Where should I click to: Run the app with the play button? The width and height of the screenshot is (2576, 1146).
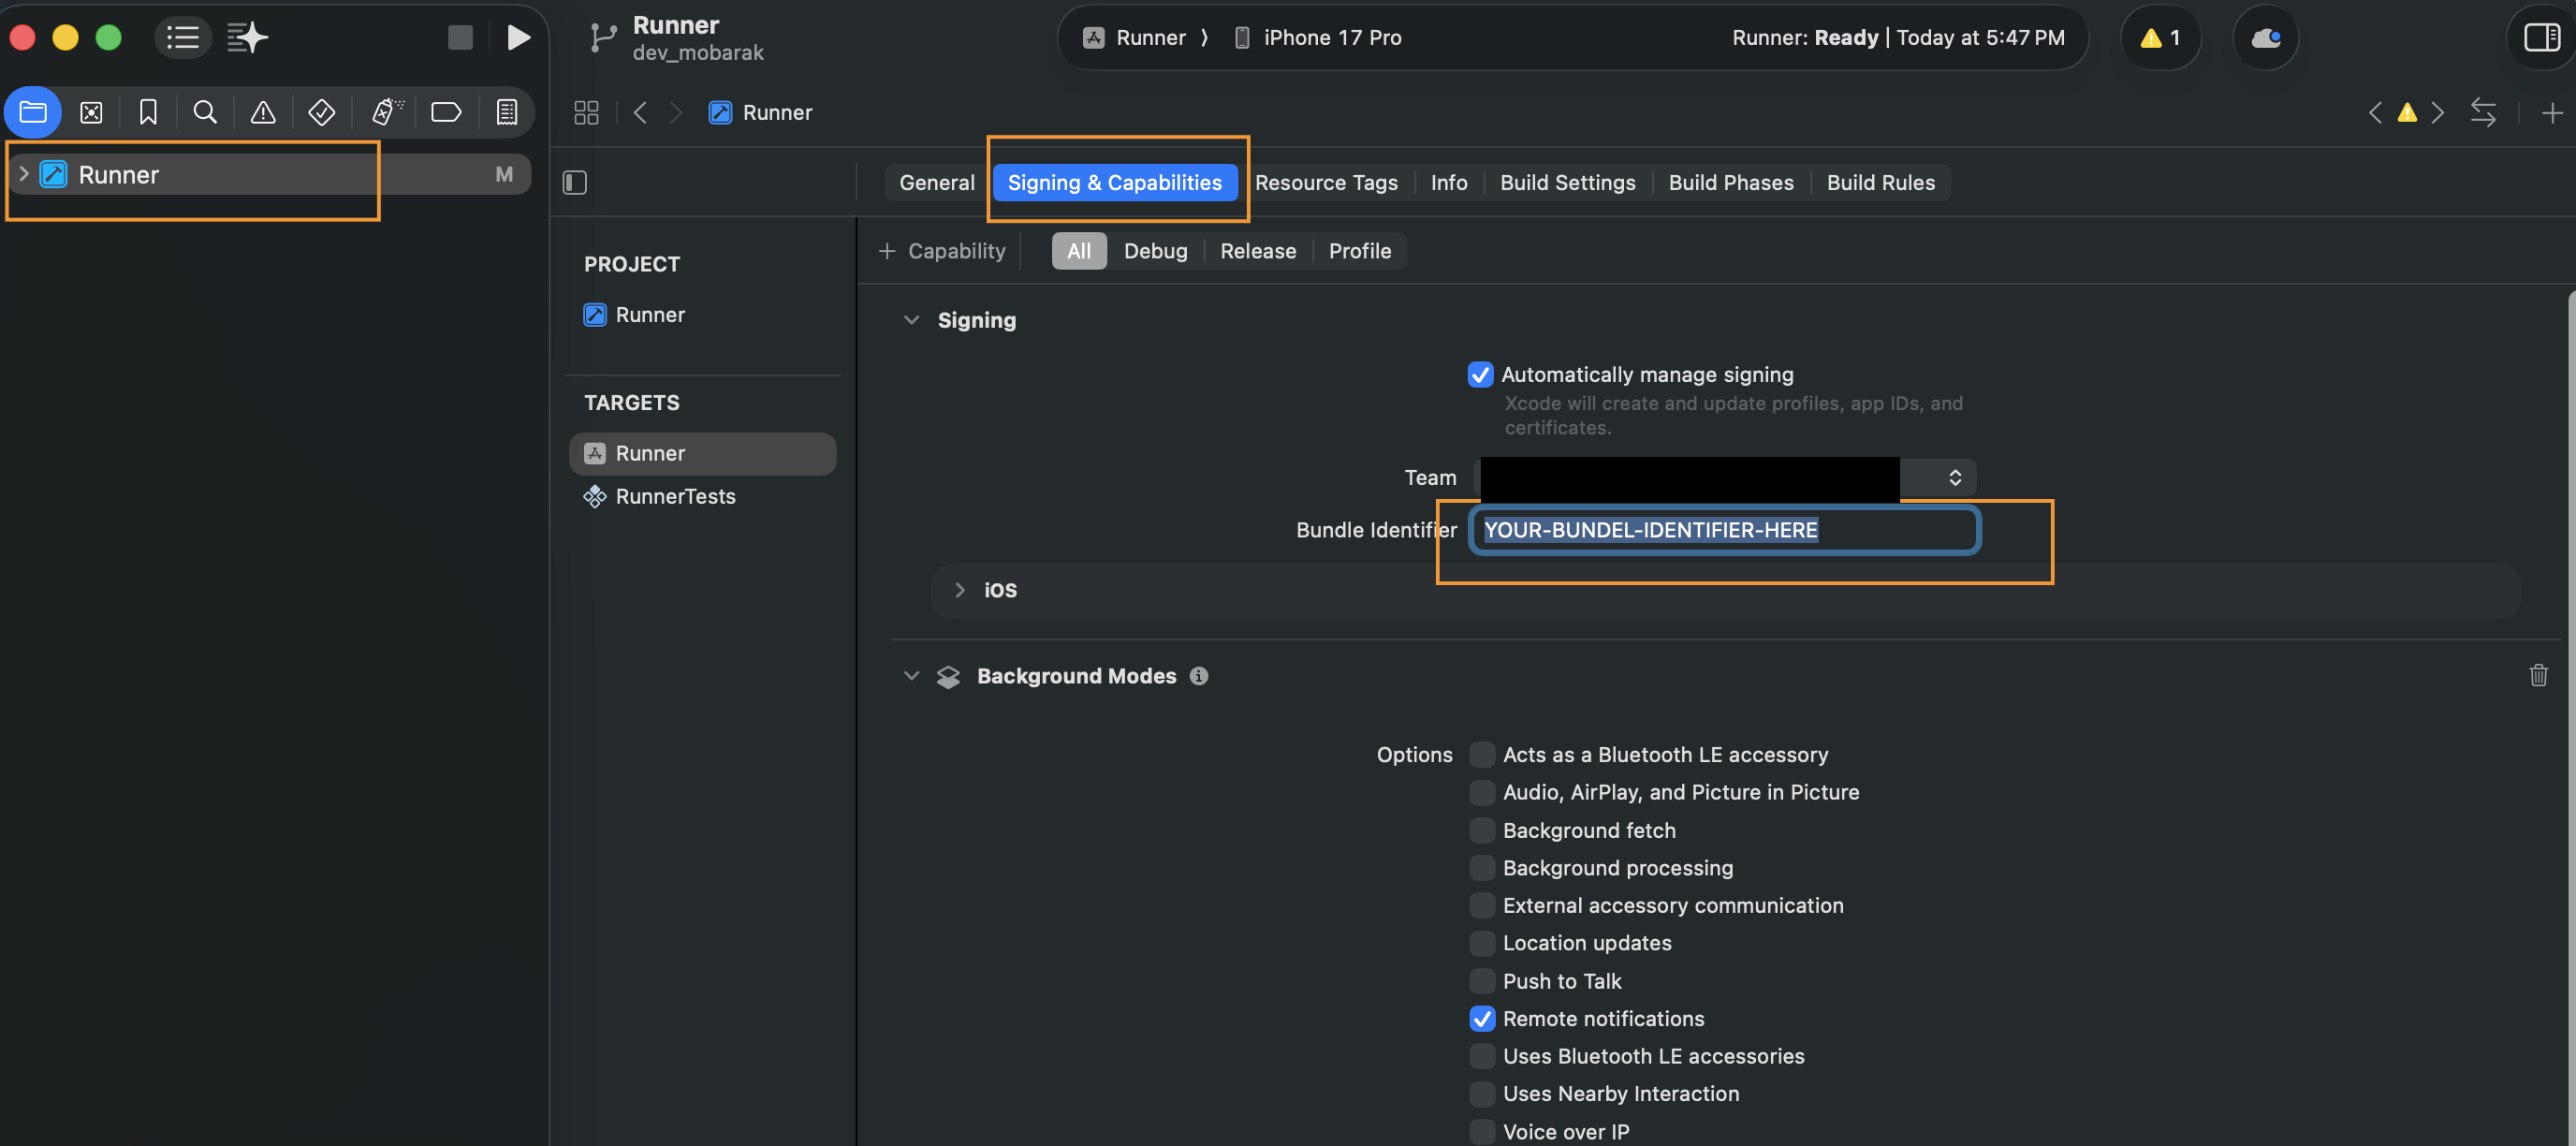tap(518, 37)
